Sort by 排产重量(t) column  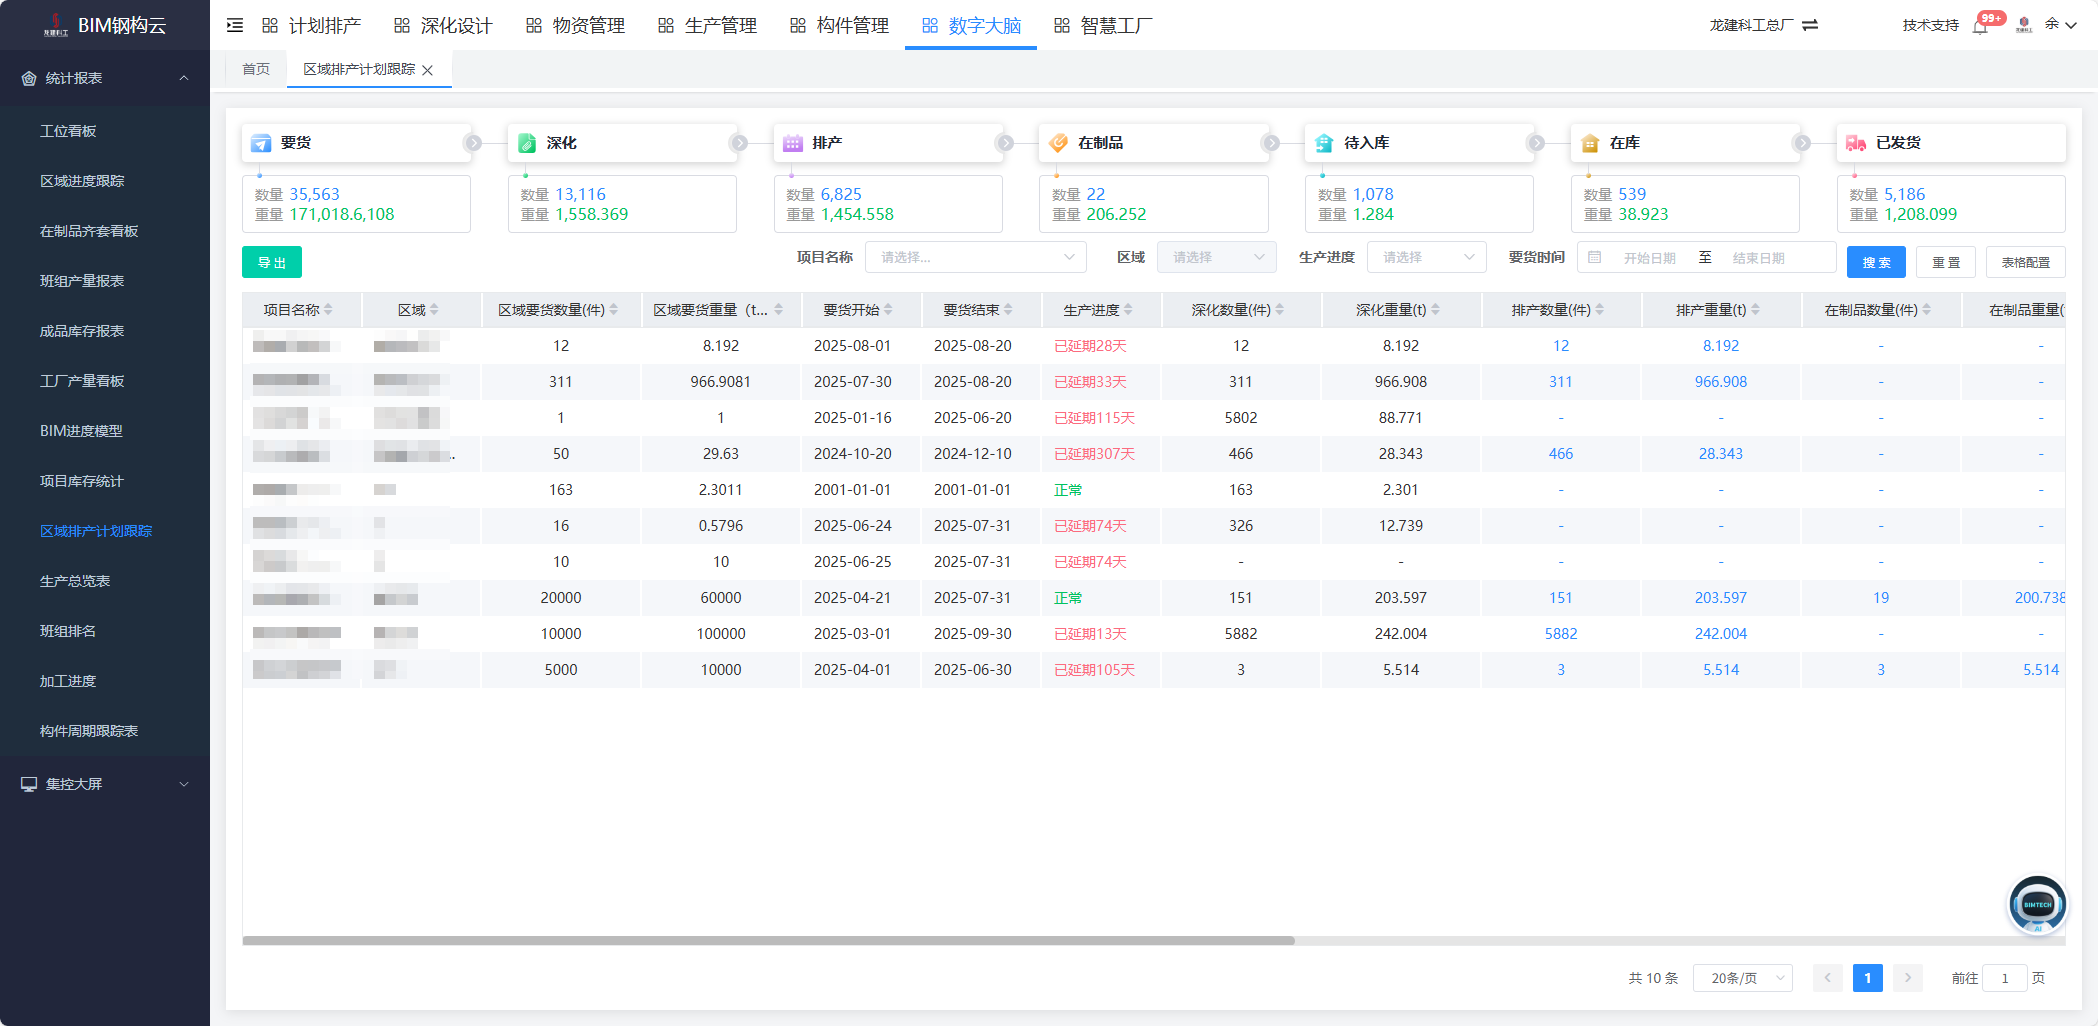pos(1755,310)
